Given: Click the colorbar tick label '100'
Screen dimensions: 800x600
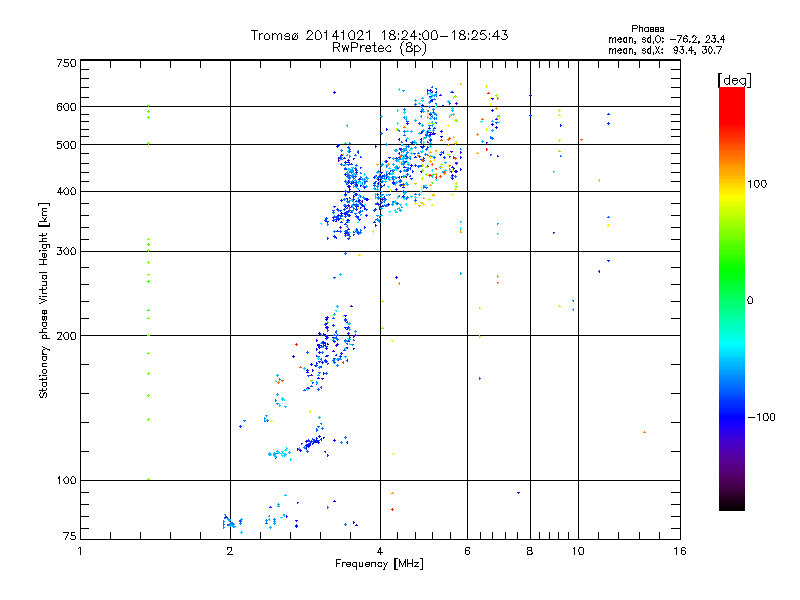Looking at the screenshot, I should pos(757,184).
